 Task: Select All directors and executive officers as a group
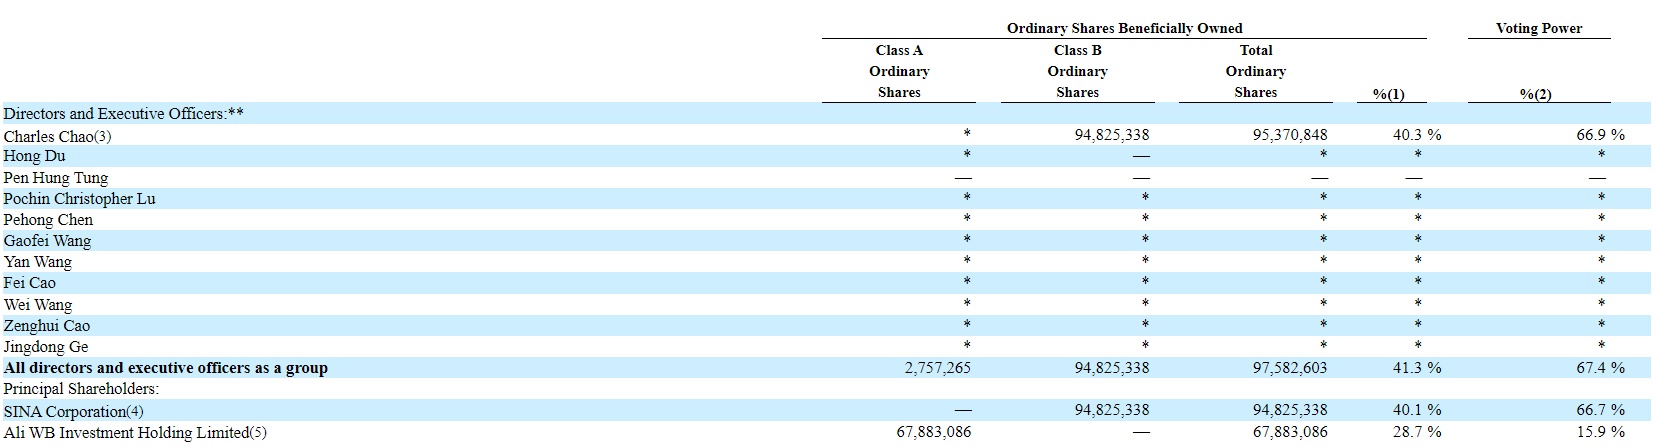[x=165, y=368]
